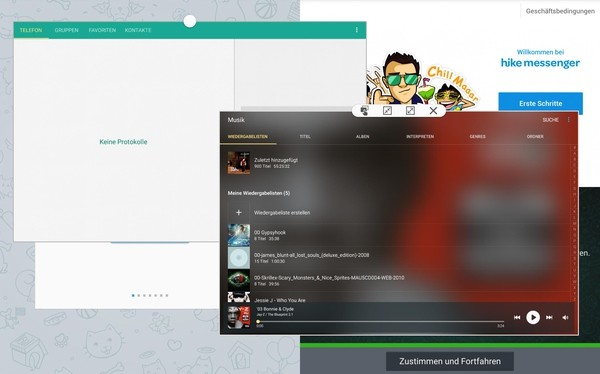Click the volume speaker icon in the player
The height and width of the screenshot is (374, 600).
[565, 317]
